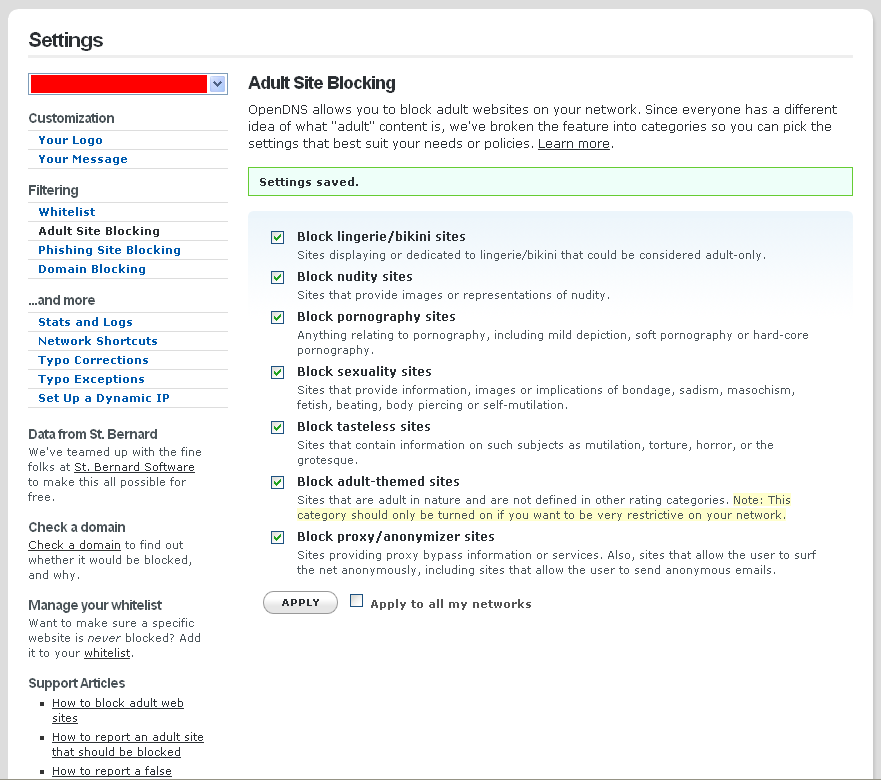Click the Check a domain link
Viewport: 881px width, 780px height.
click(74, 545)
